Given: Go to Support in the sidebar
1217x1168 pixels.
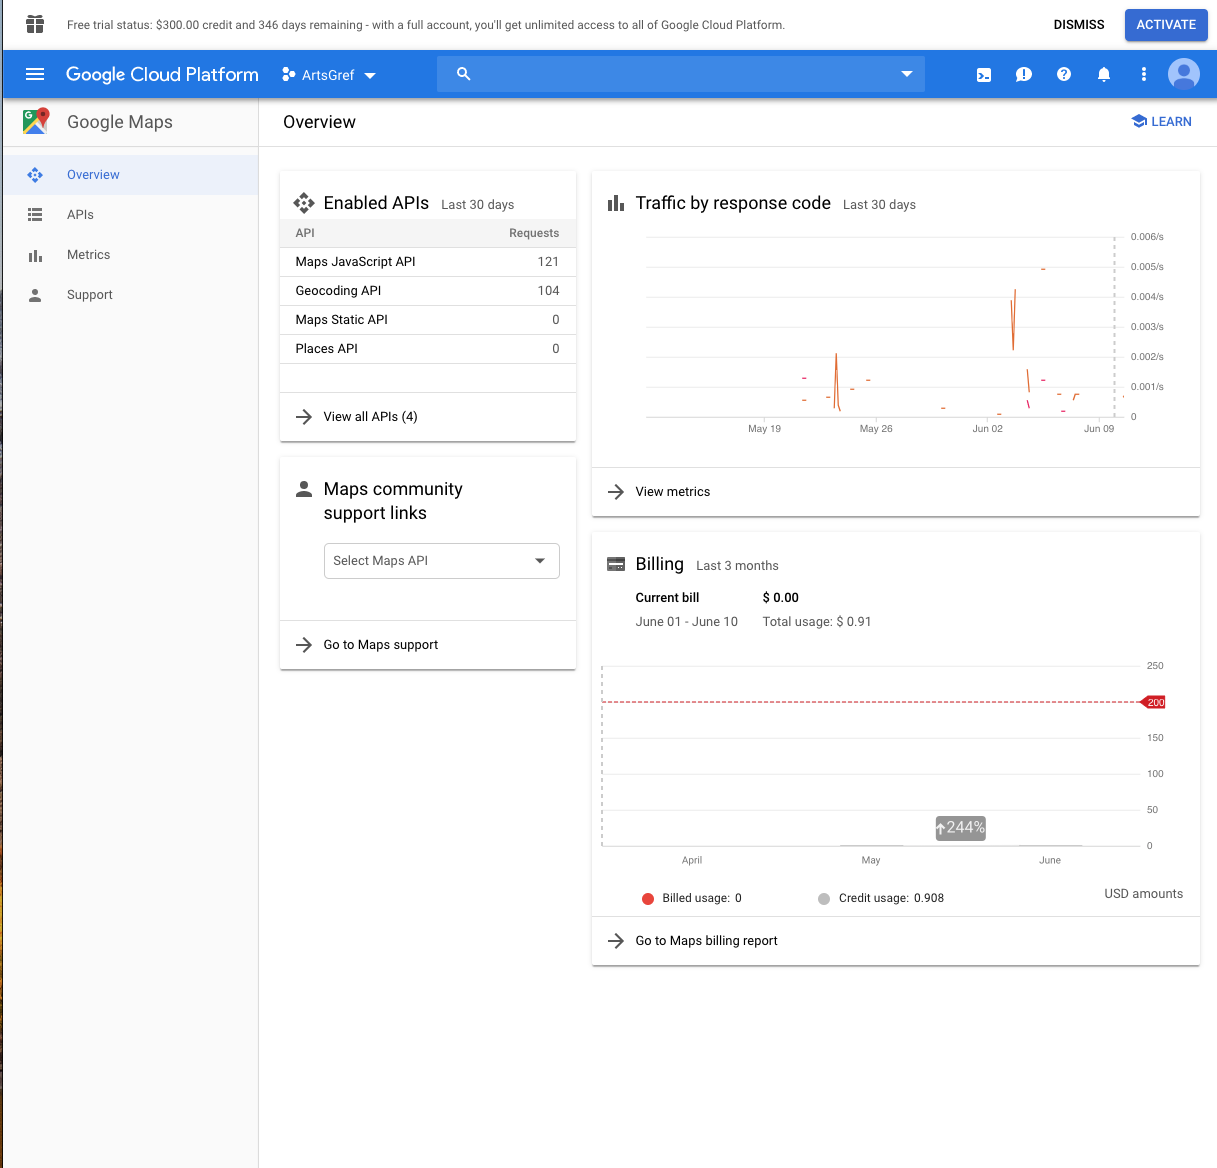Looking at the screenshot, I should tap(89, 295).
